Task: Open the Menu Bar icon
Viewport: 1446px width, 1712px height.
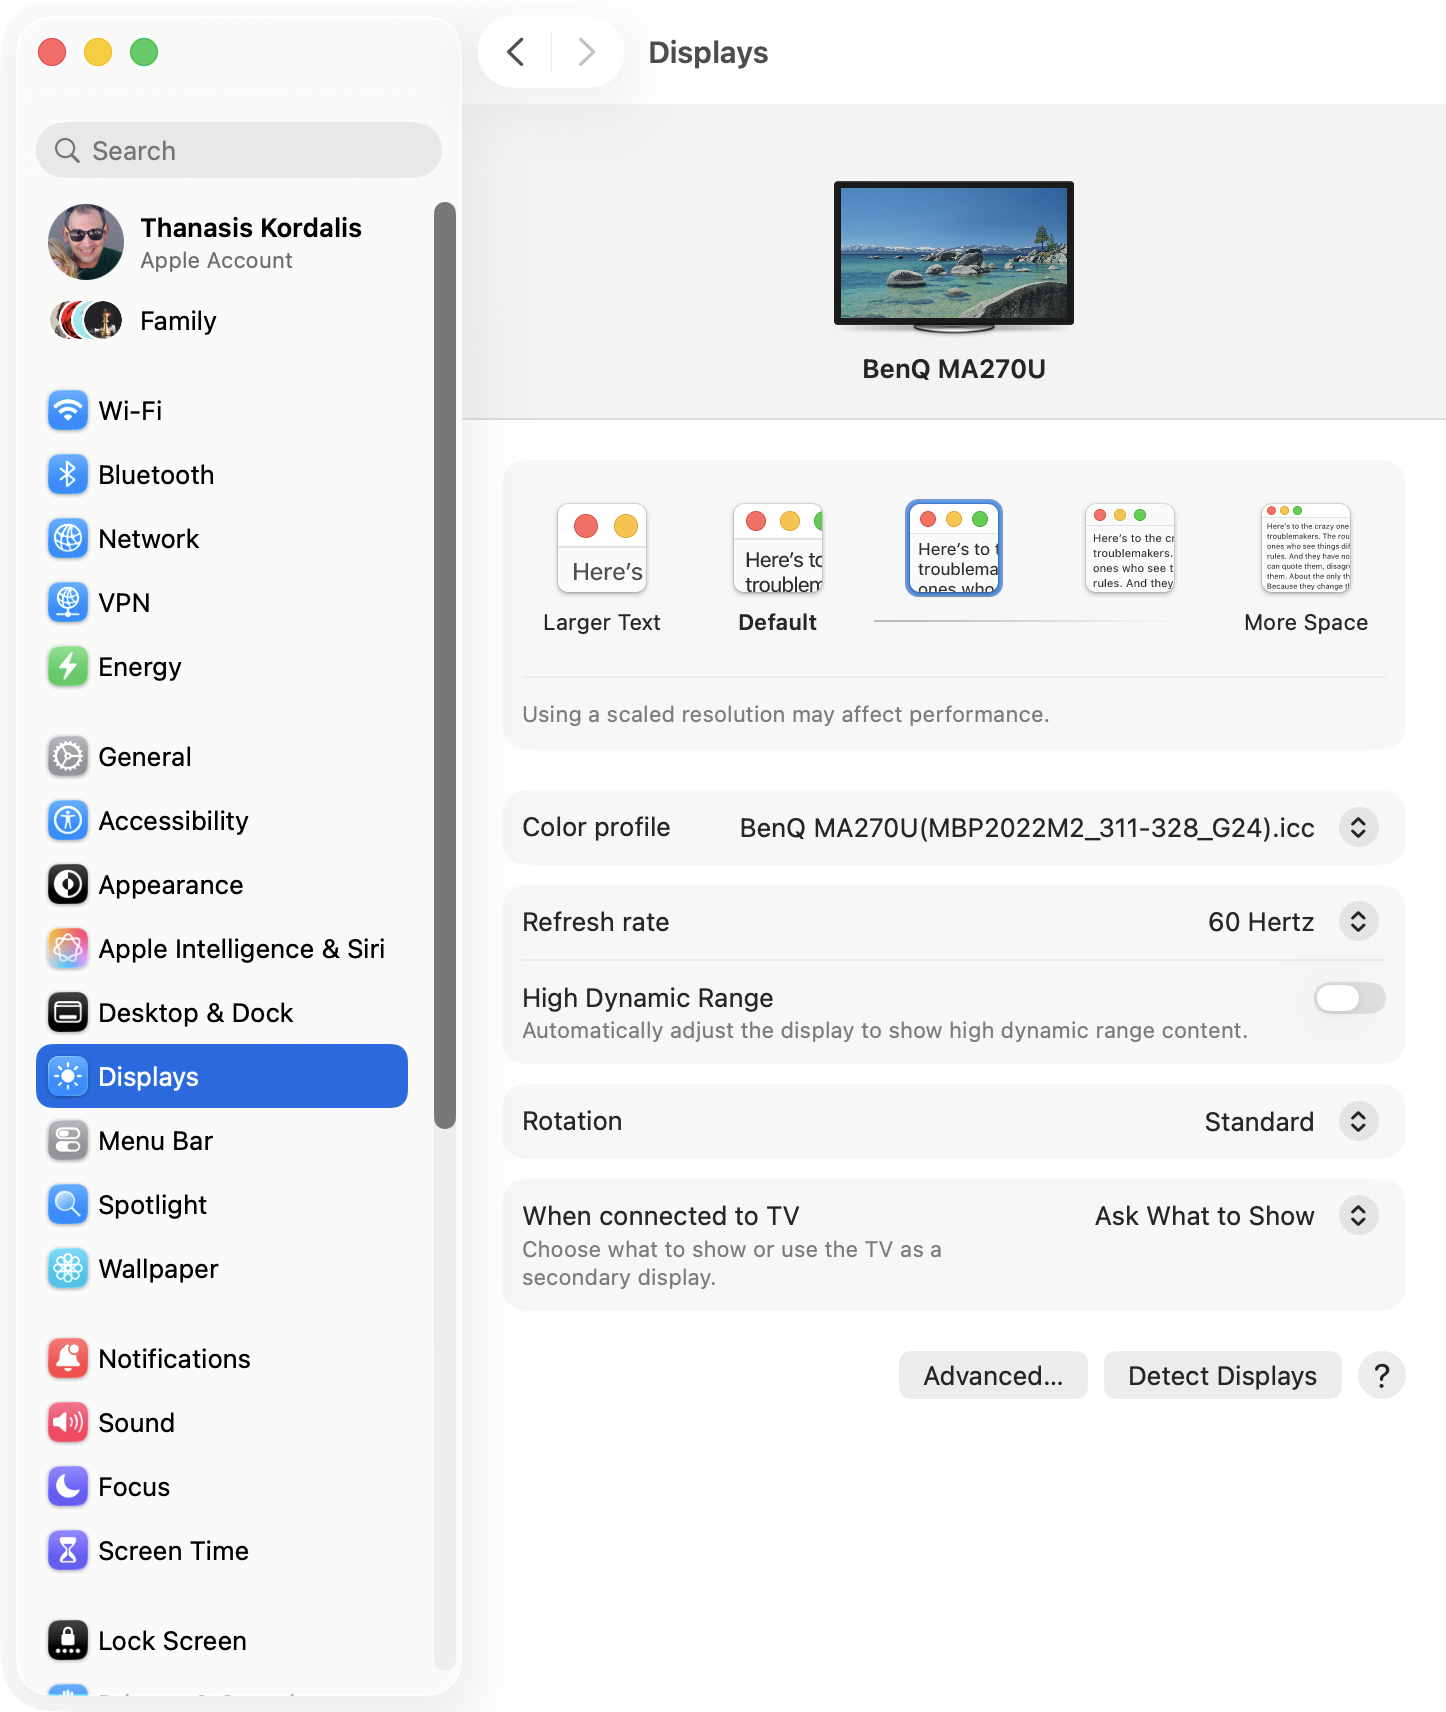Action: tap(68, 1141)
